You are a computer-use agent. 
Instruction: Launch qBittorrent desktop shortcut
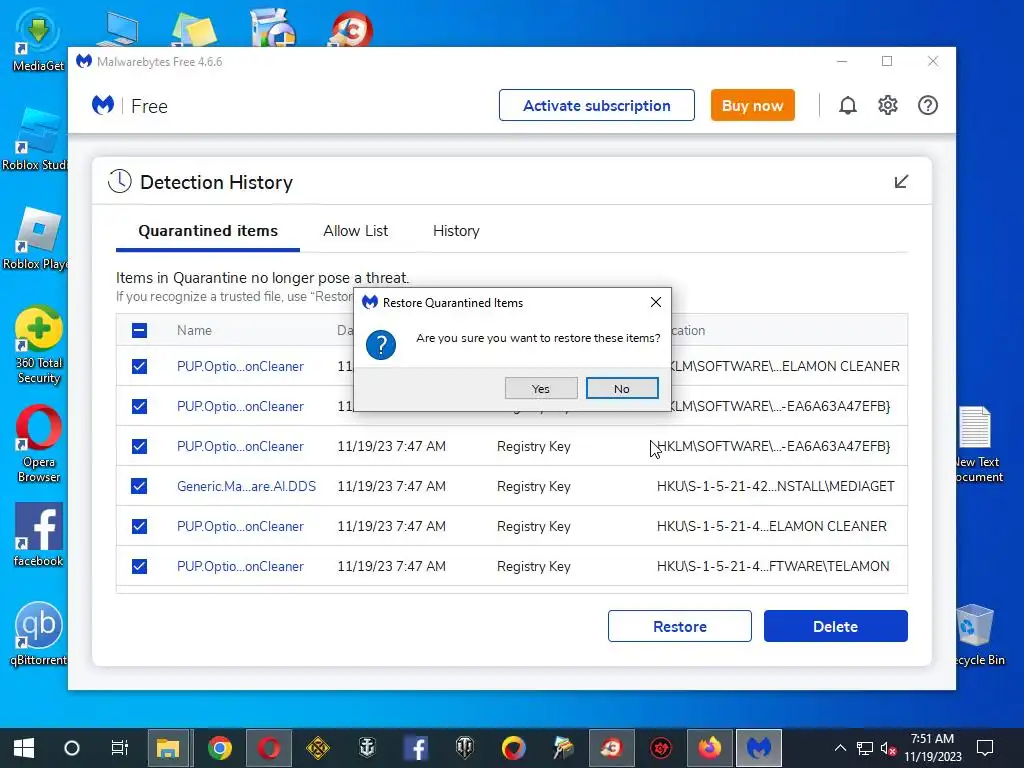tap(39, 634)
